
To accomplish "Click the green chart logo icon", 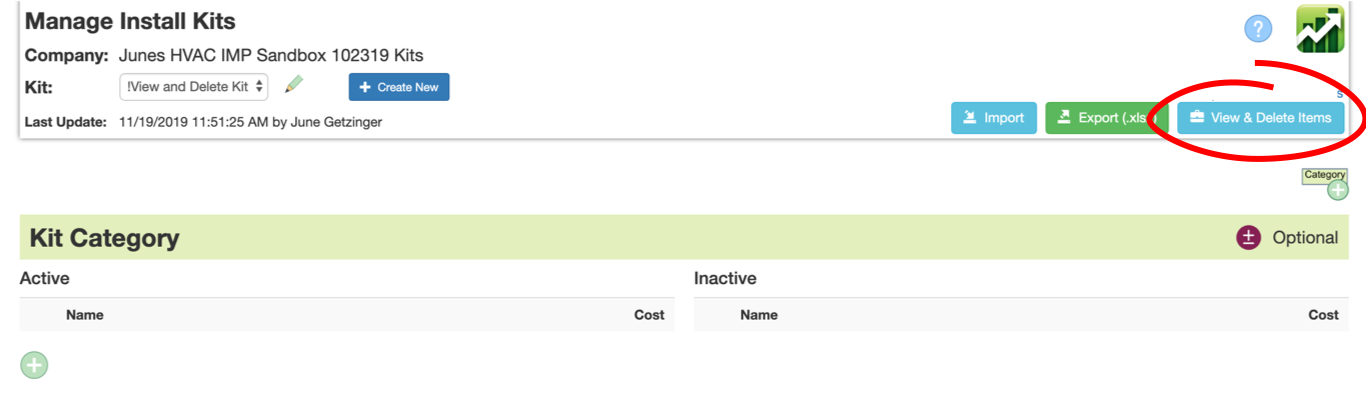I will pos(1320,29).
